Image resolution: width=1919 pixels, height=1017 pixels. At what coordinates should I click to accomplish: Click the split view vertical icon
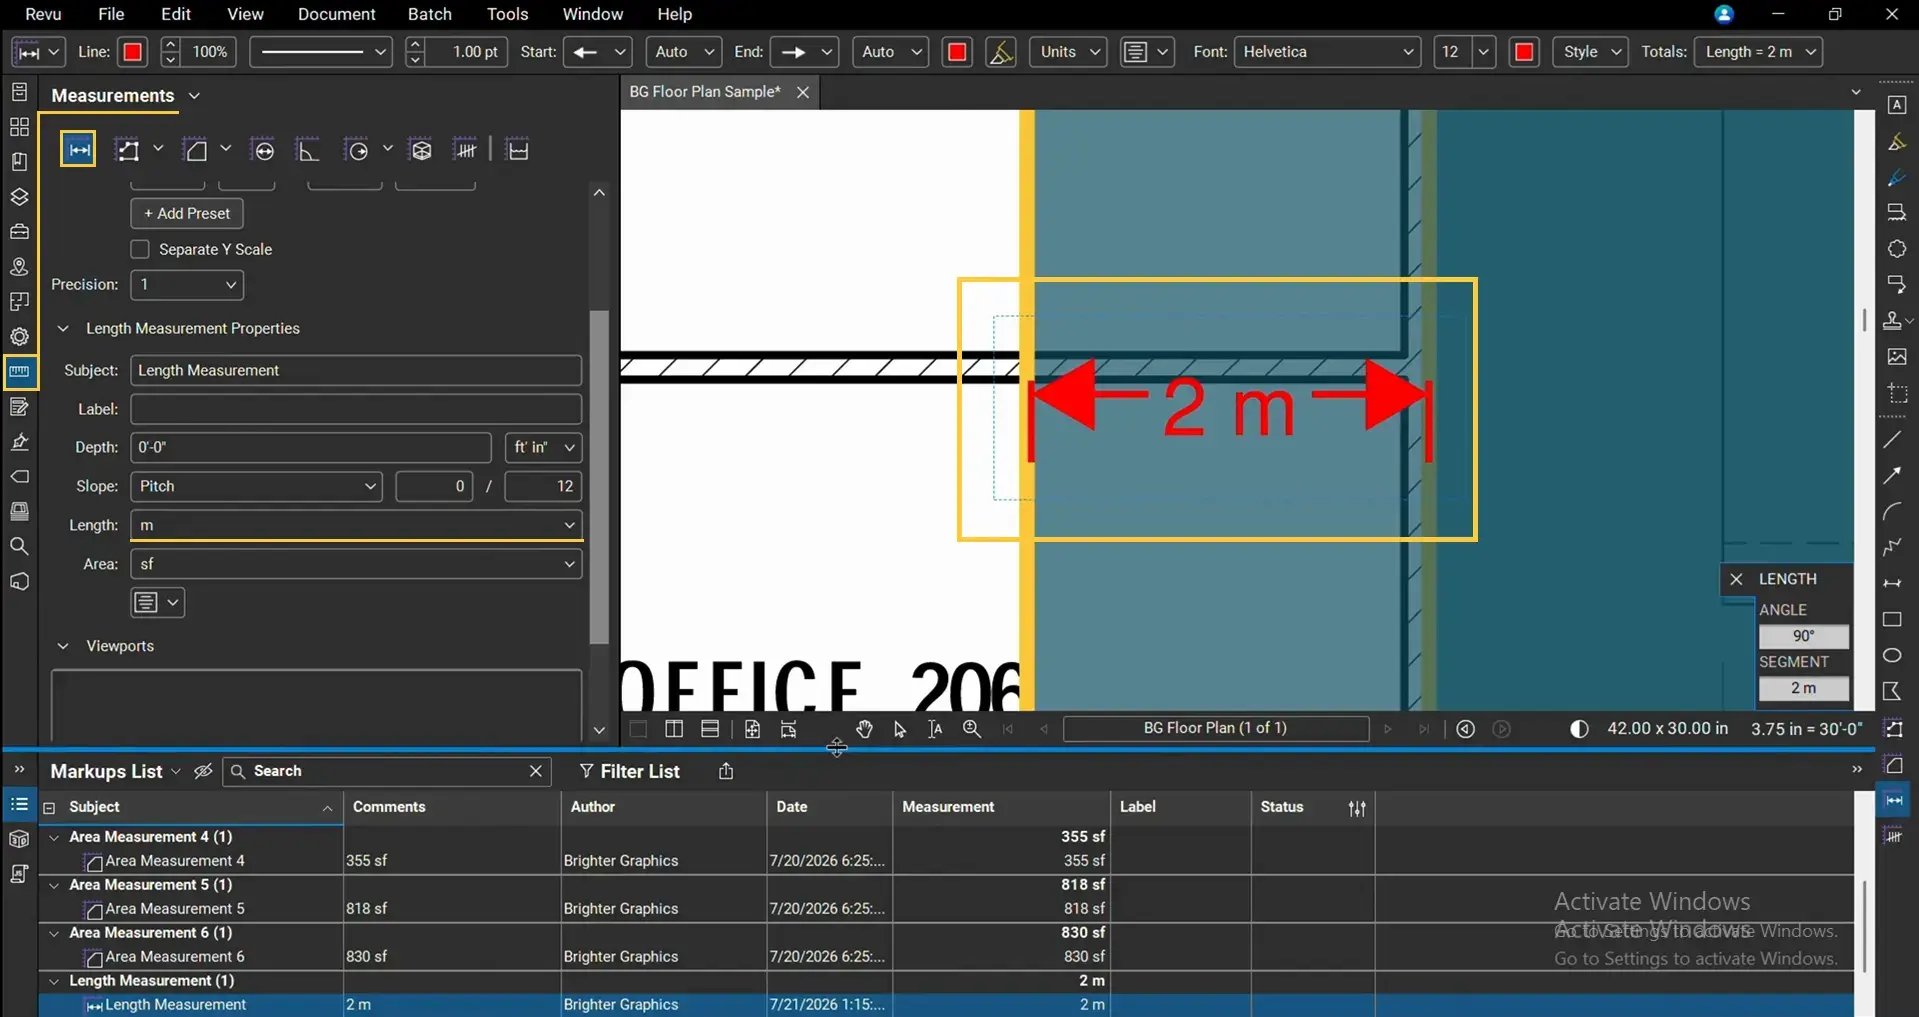tap(674, 729)
